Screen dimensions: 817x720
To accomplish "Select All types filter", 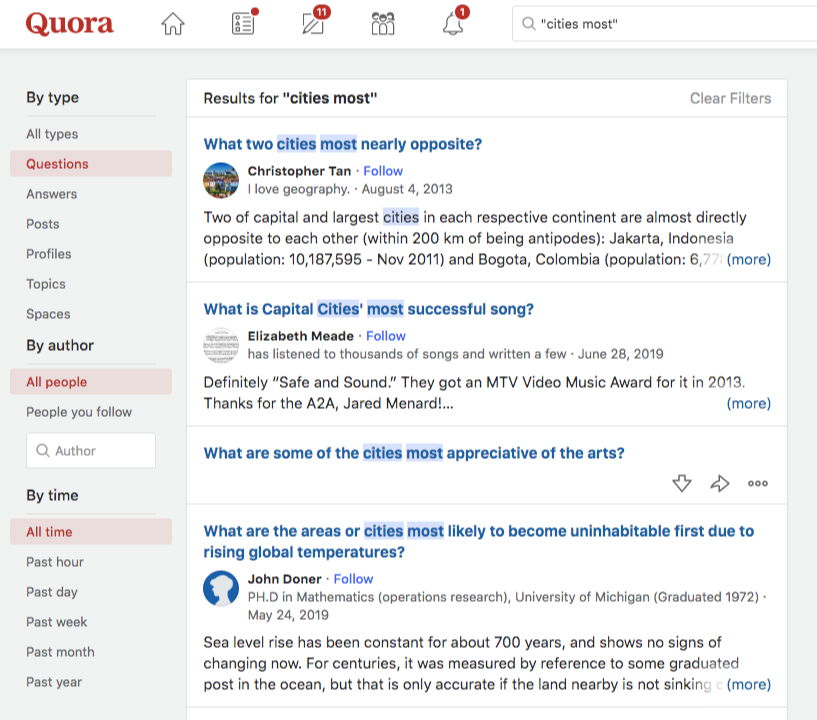I will tap(52, 134).
